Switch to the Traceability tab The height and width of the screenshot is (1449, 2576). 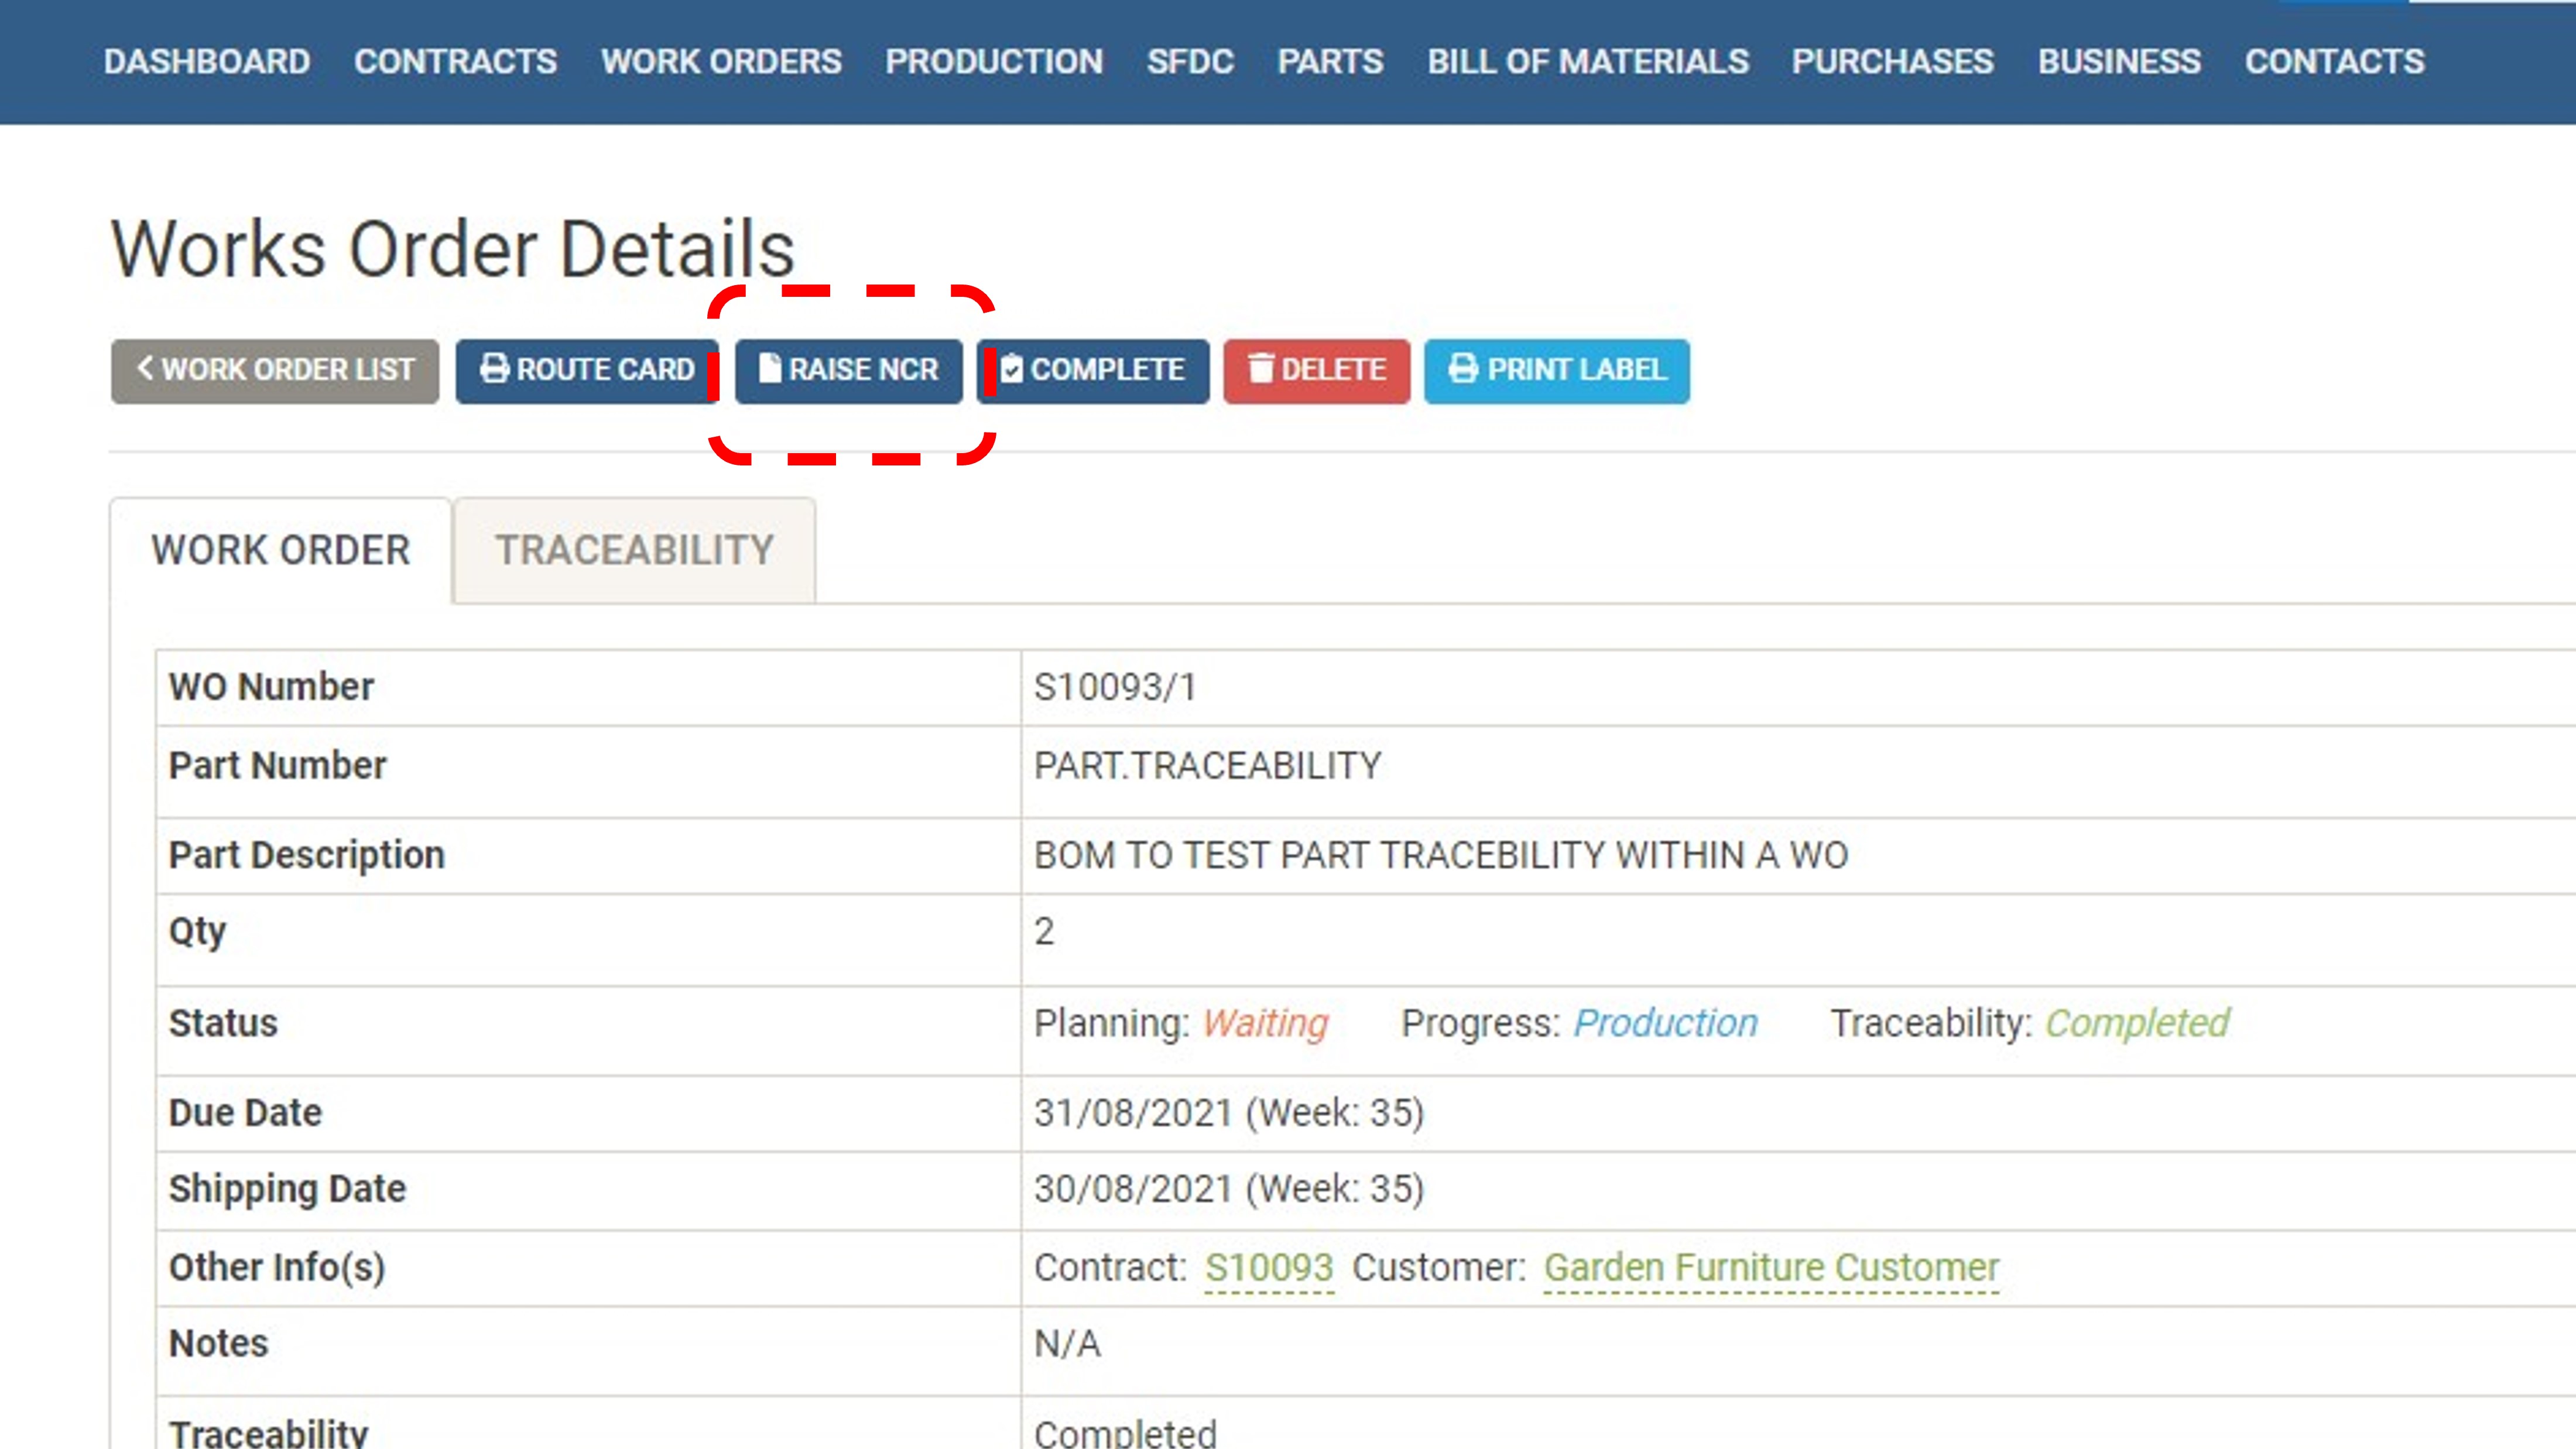click(634, 549)
